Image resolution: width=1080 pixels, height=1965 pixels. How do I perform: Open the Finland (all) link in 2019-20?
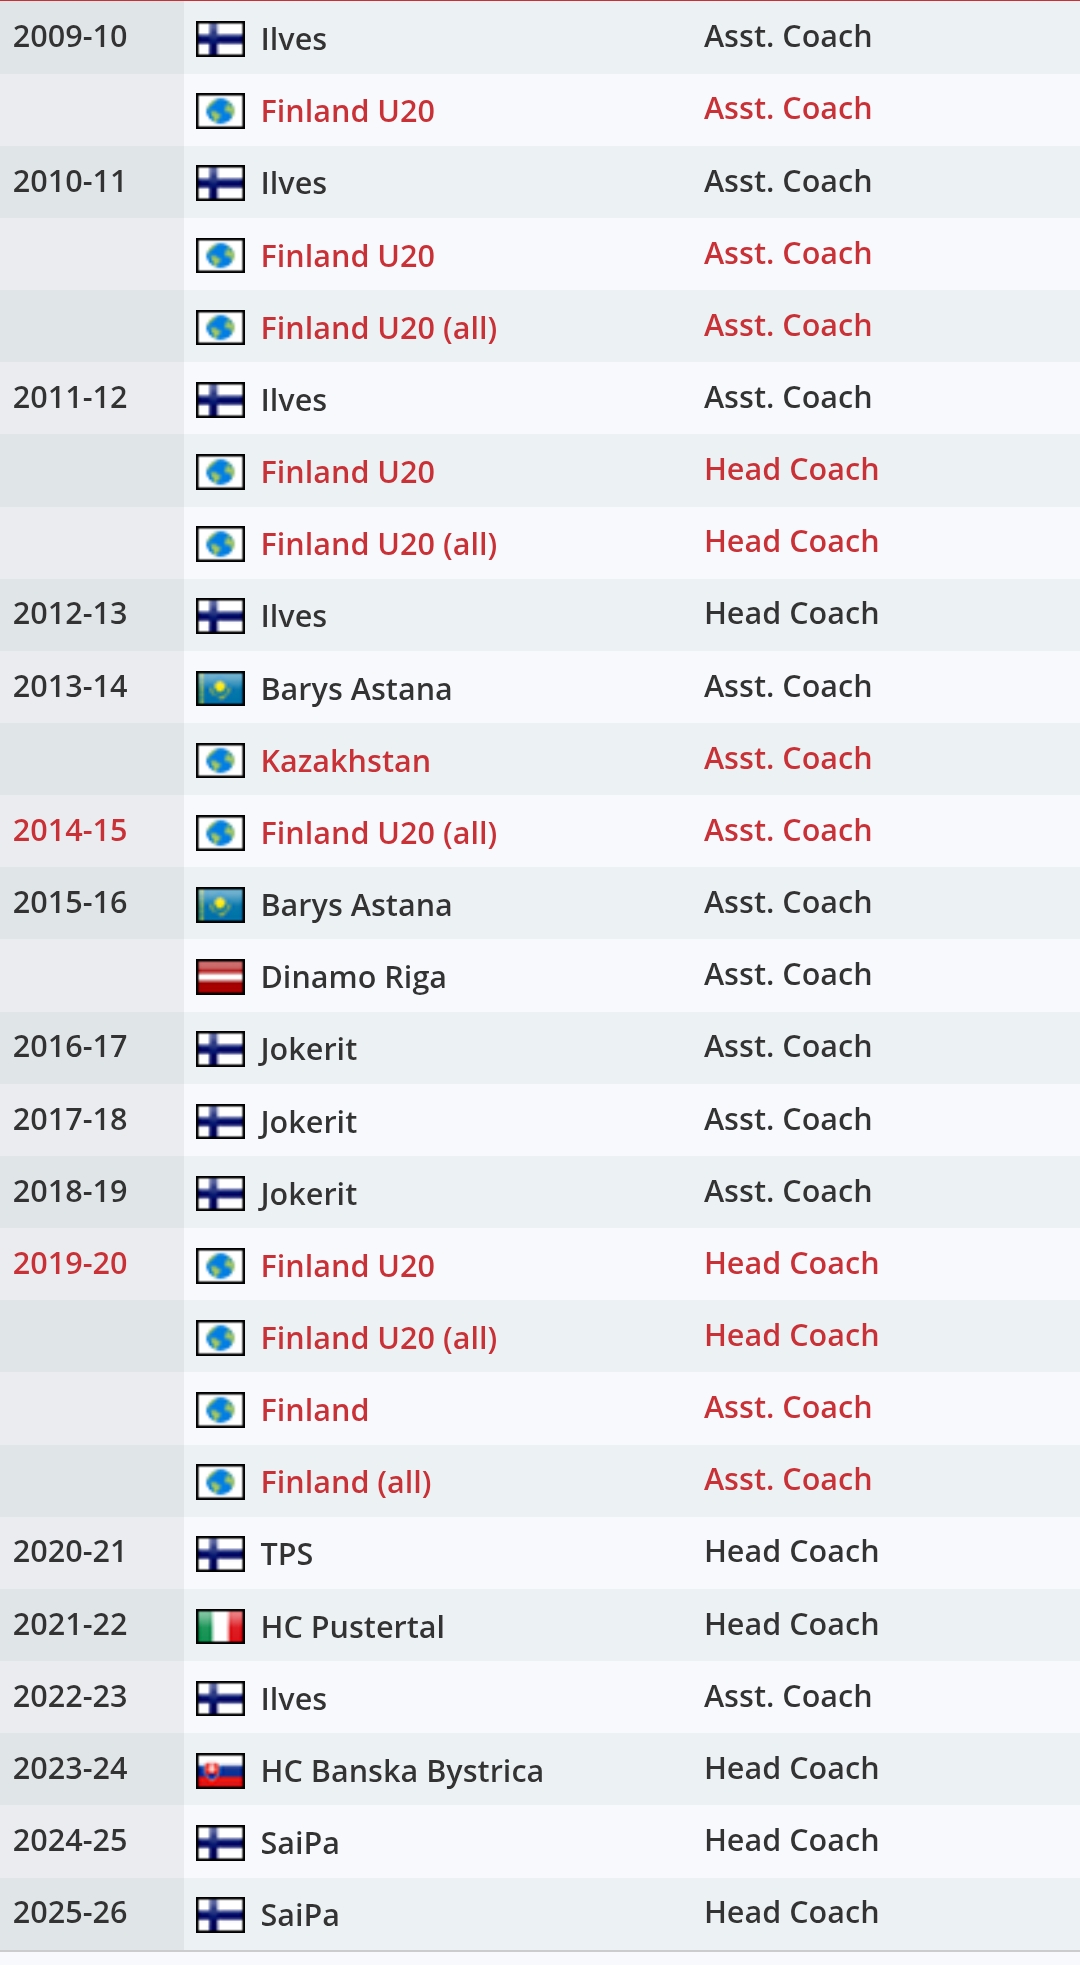click(346, 1482)
